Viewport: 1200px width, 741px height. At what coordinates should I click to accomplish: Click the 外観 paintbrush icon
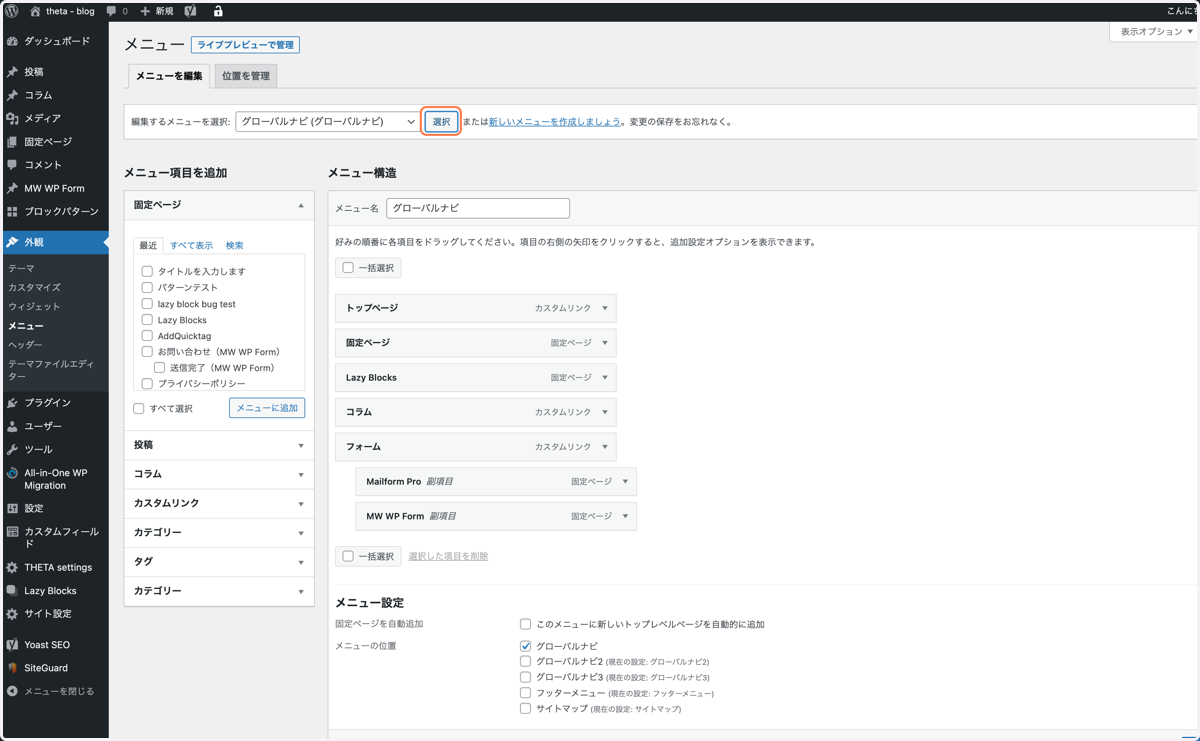coord(12,242)
